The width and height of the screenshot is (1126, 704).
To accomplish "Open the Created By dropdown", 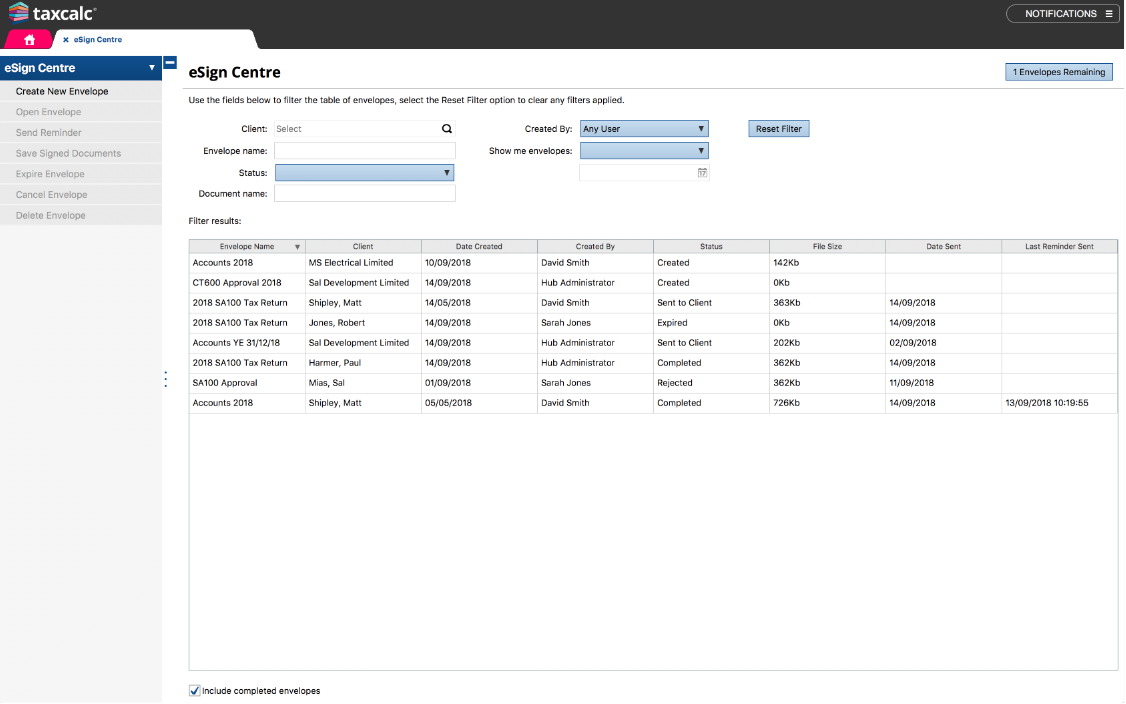I will (x=644, y=129).
